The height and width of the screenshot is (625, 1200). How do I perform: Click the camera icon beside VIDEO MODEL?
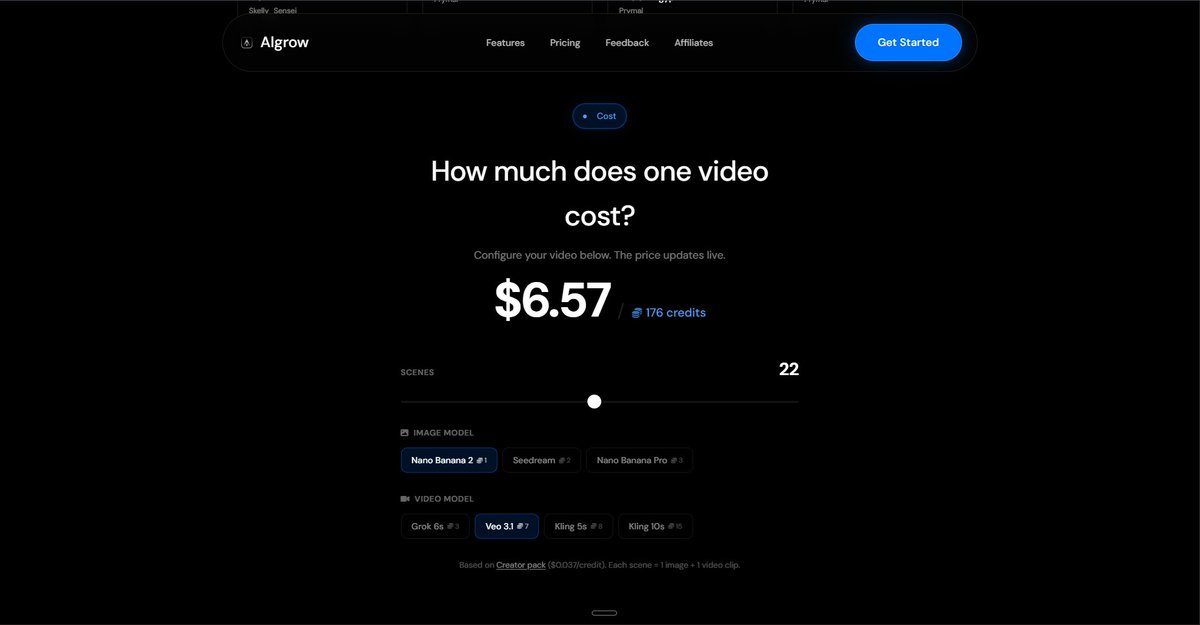[x=405, y=499]
